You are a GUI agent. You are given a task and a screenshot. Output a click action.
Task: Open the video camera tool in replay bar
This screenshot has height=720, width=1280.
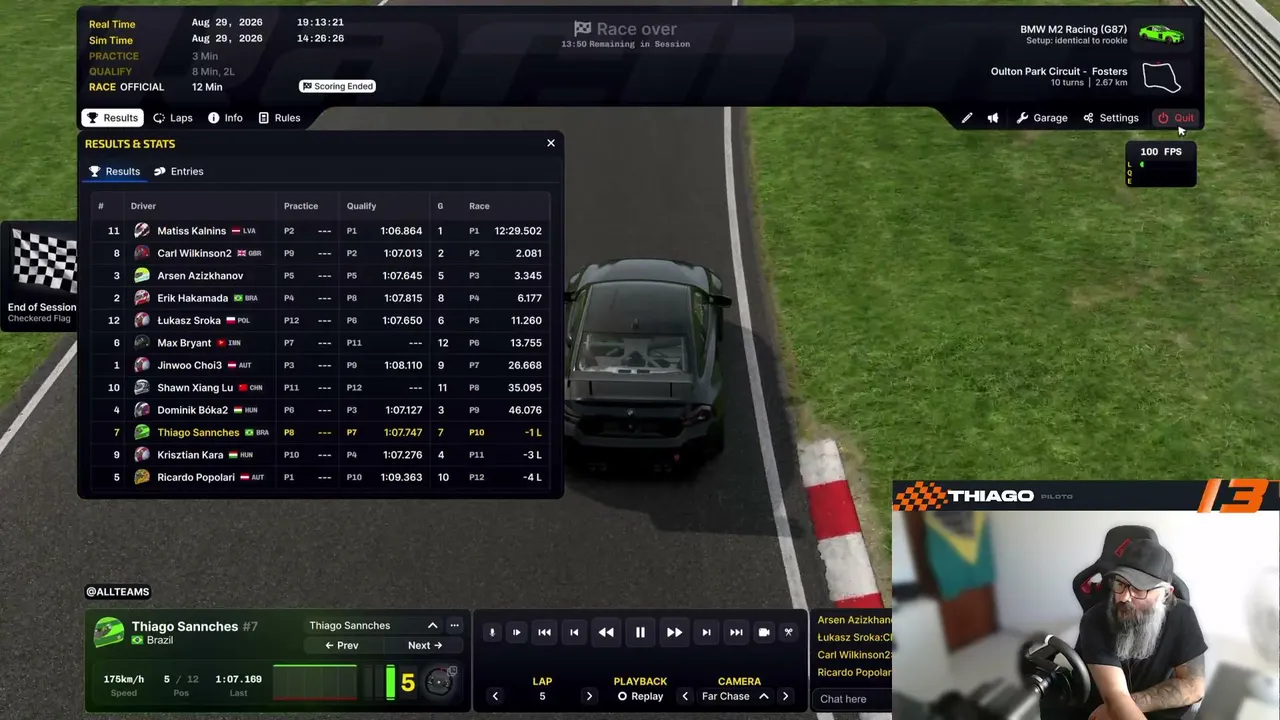point(764,632)
